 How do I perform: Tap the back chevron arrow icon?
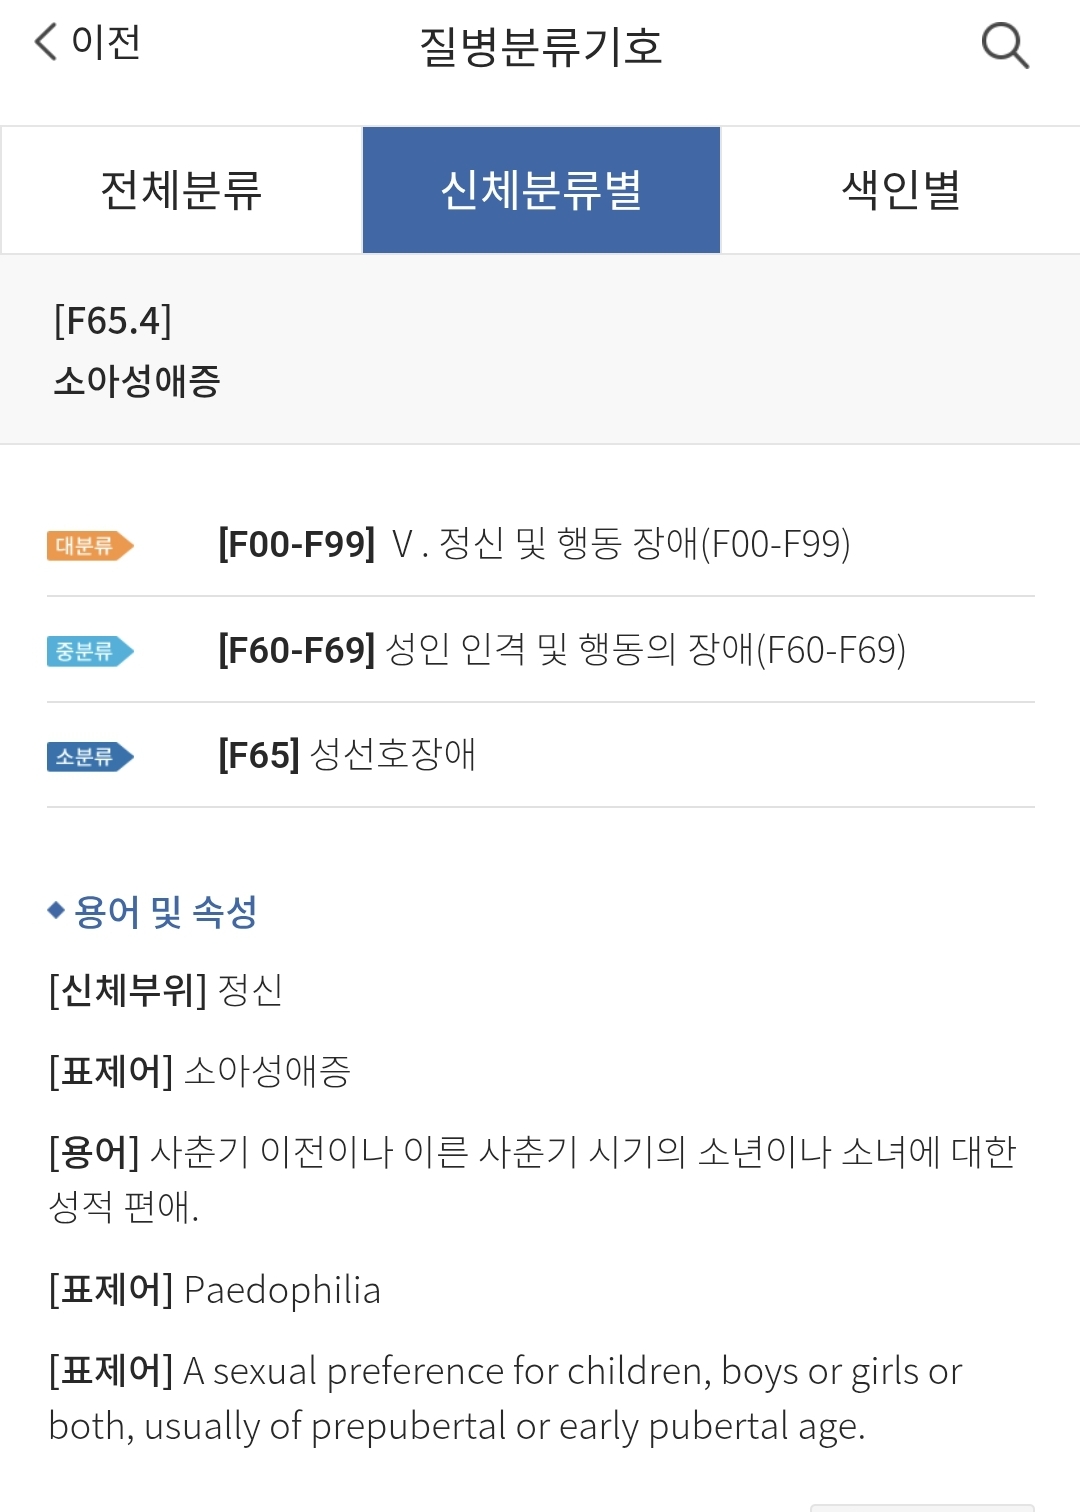[x=46, y=42]
